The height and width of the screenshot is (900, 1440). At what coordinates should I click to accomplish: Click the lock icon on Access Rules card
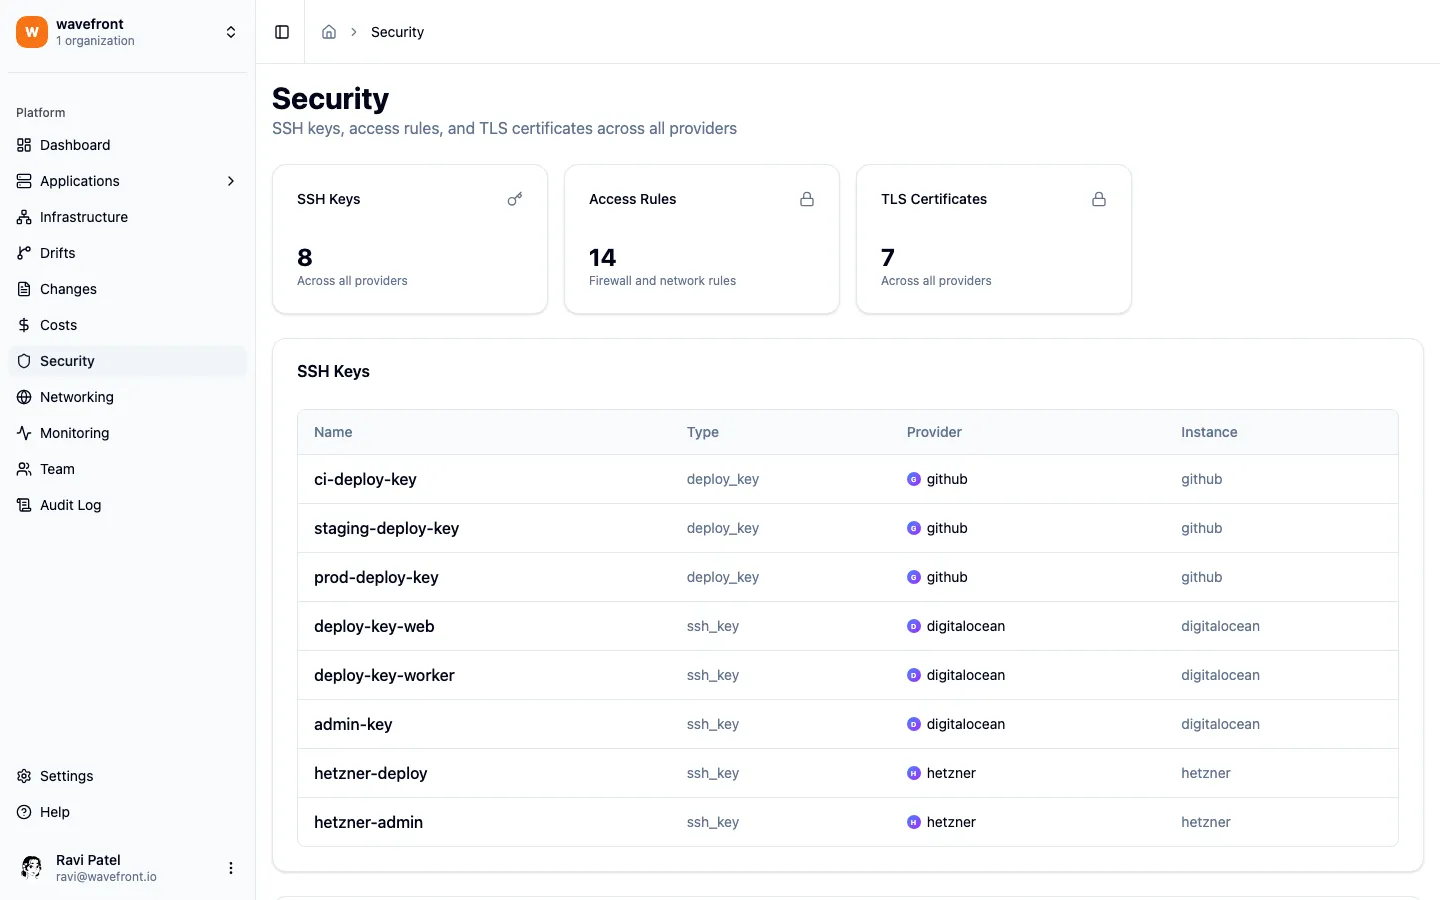(807, 199)
